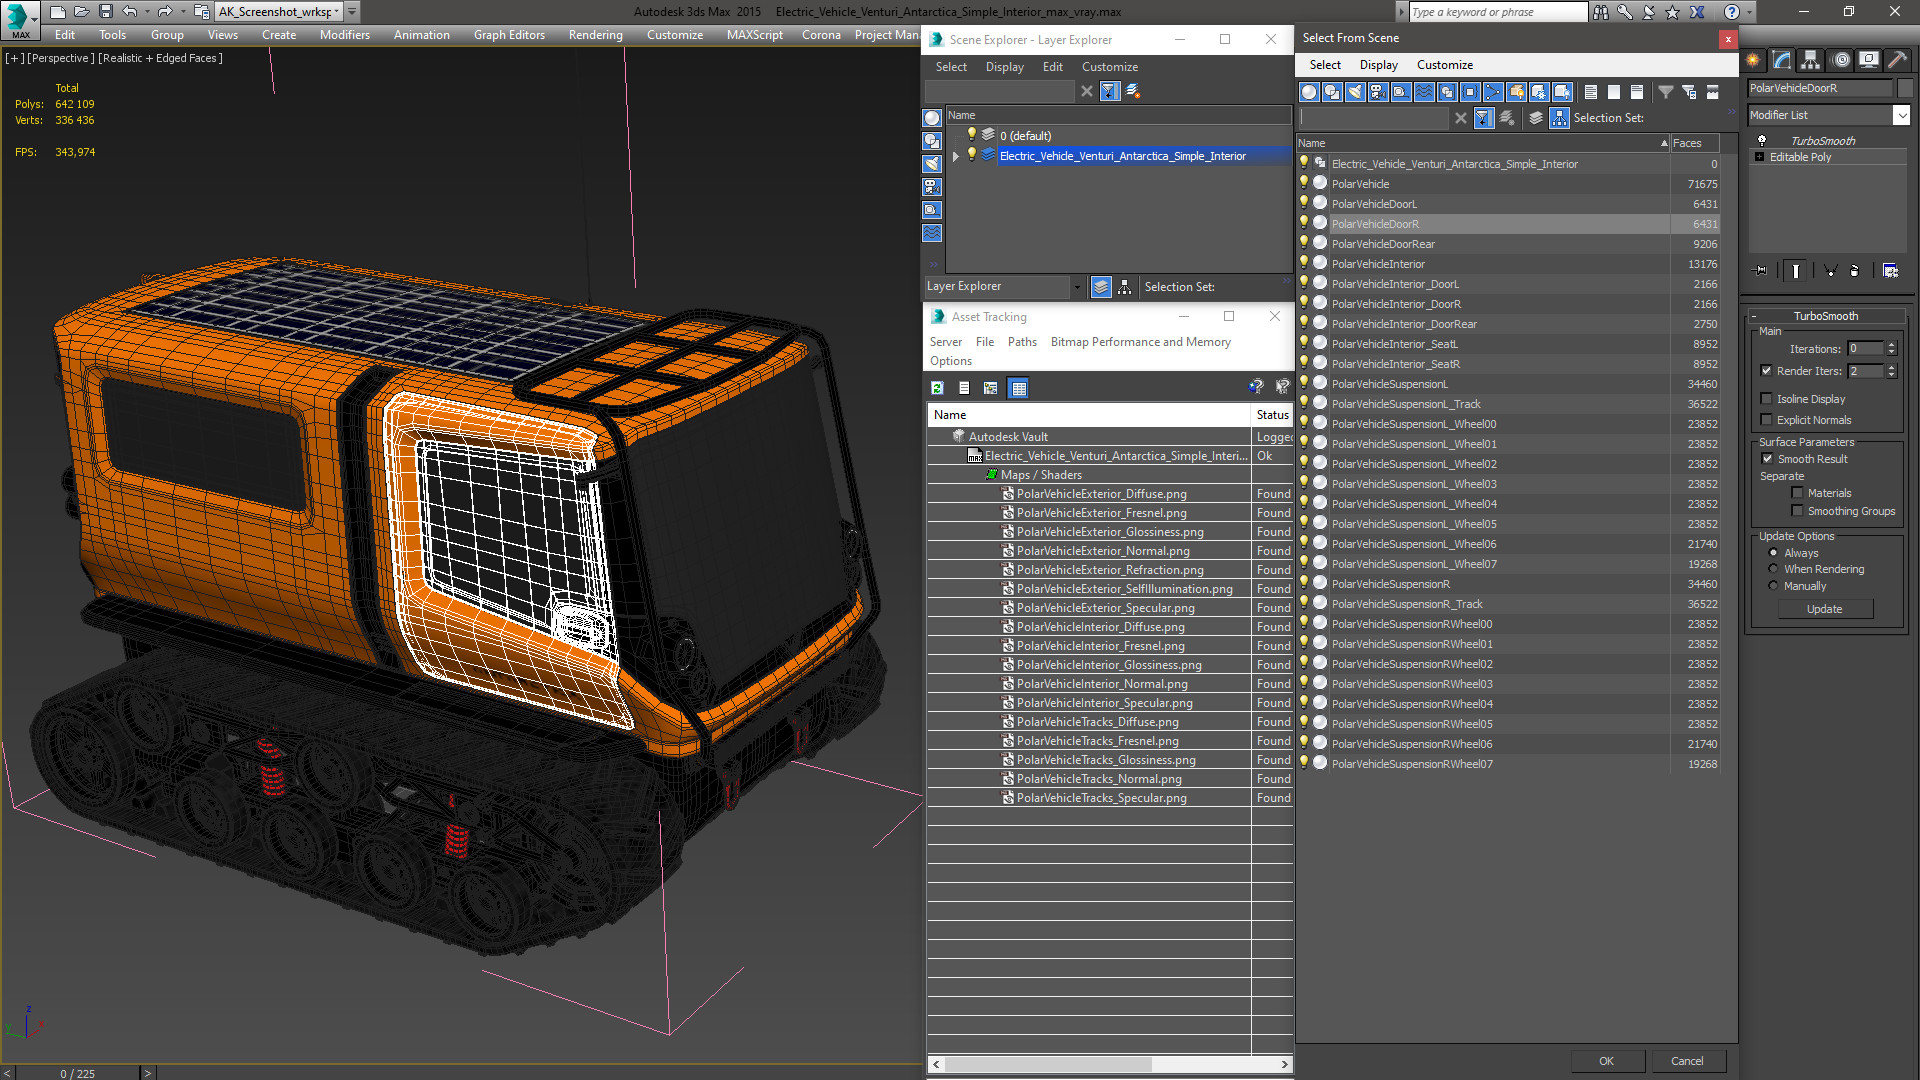1920x1080 pixels.
Task: Increase Iterations spinner value
Action: (x=1891, y=345)
